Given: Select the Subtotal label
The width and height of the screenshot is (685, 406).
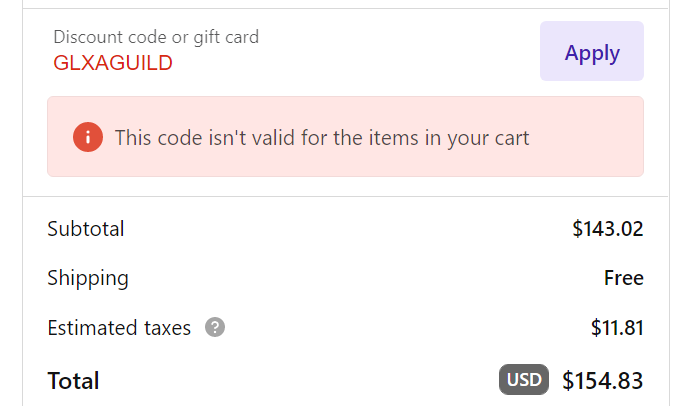Looking at the screenshot, I should click(x=86, y=229).
